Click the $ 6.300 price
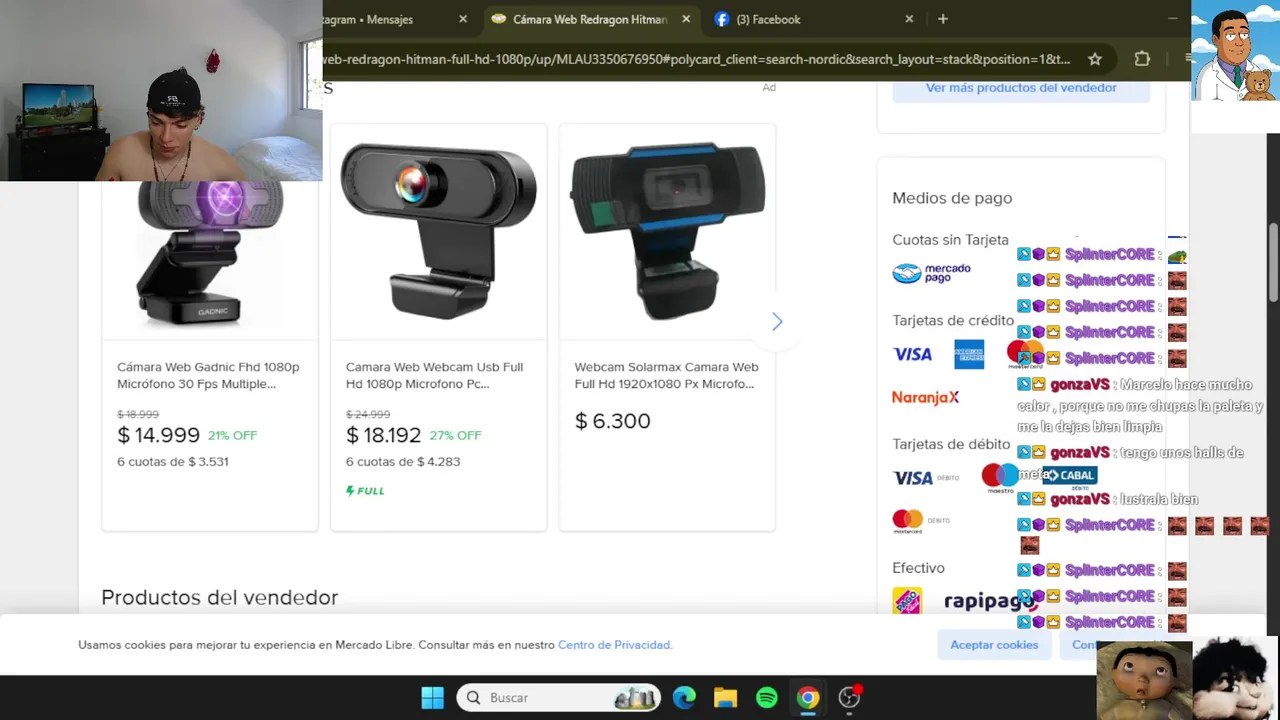1280x720 pixels. [x=612, y=421]
